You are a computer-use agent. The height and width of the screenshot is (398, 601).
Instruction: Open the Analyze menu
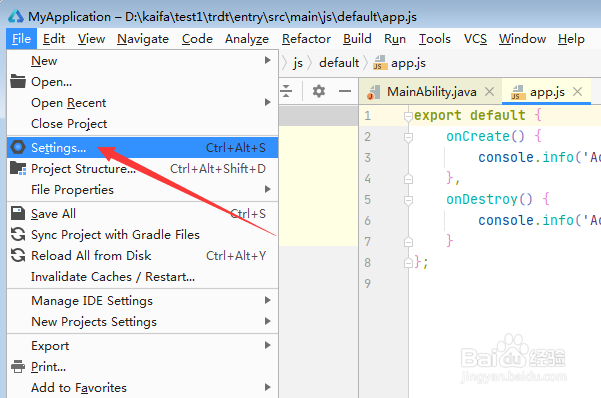(247, 39)
